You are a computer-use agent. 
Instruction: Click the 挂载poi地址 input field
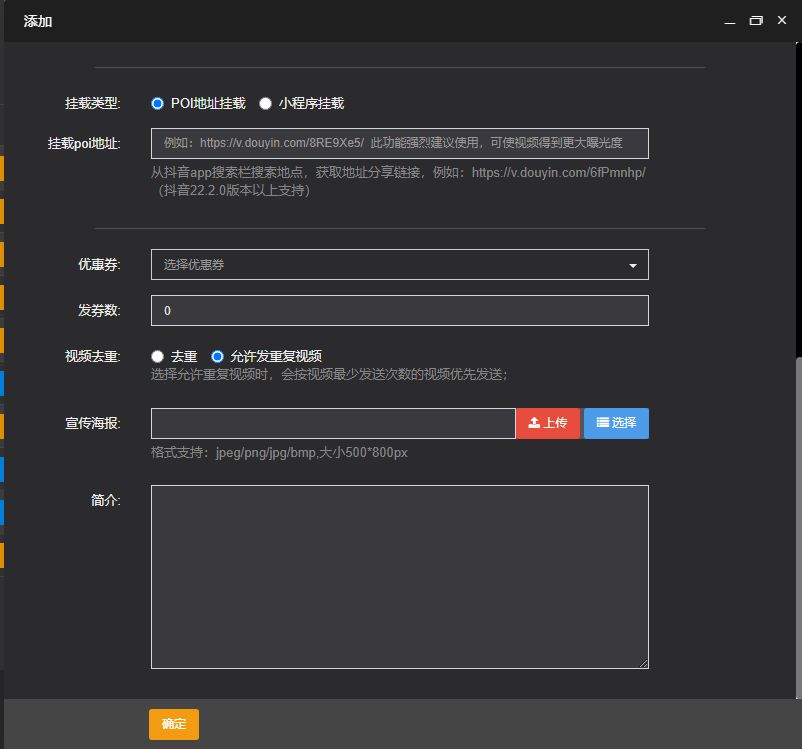(399, 142)
